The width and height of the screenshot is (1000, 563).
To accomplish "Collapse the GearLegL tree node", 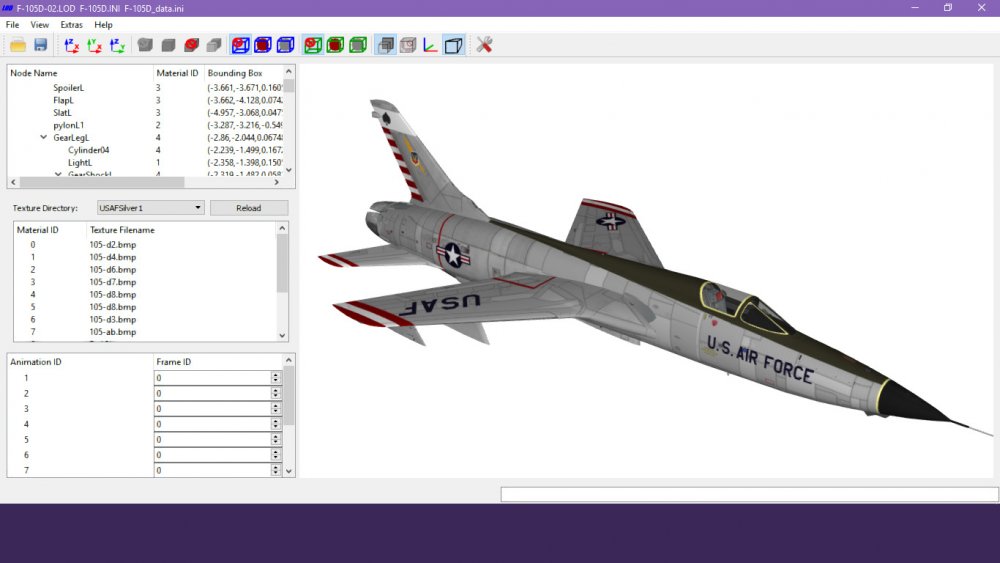I will coord(43,137).
